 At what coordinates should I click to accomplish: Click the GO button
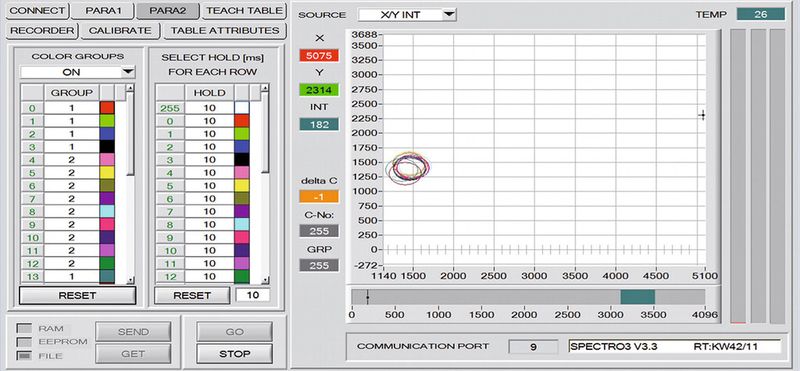pos(235,332)
